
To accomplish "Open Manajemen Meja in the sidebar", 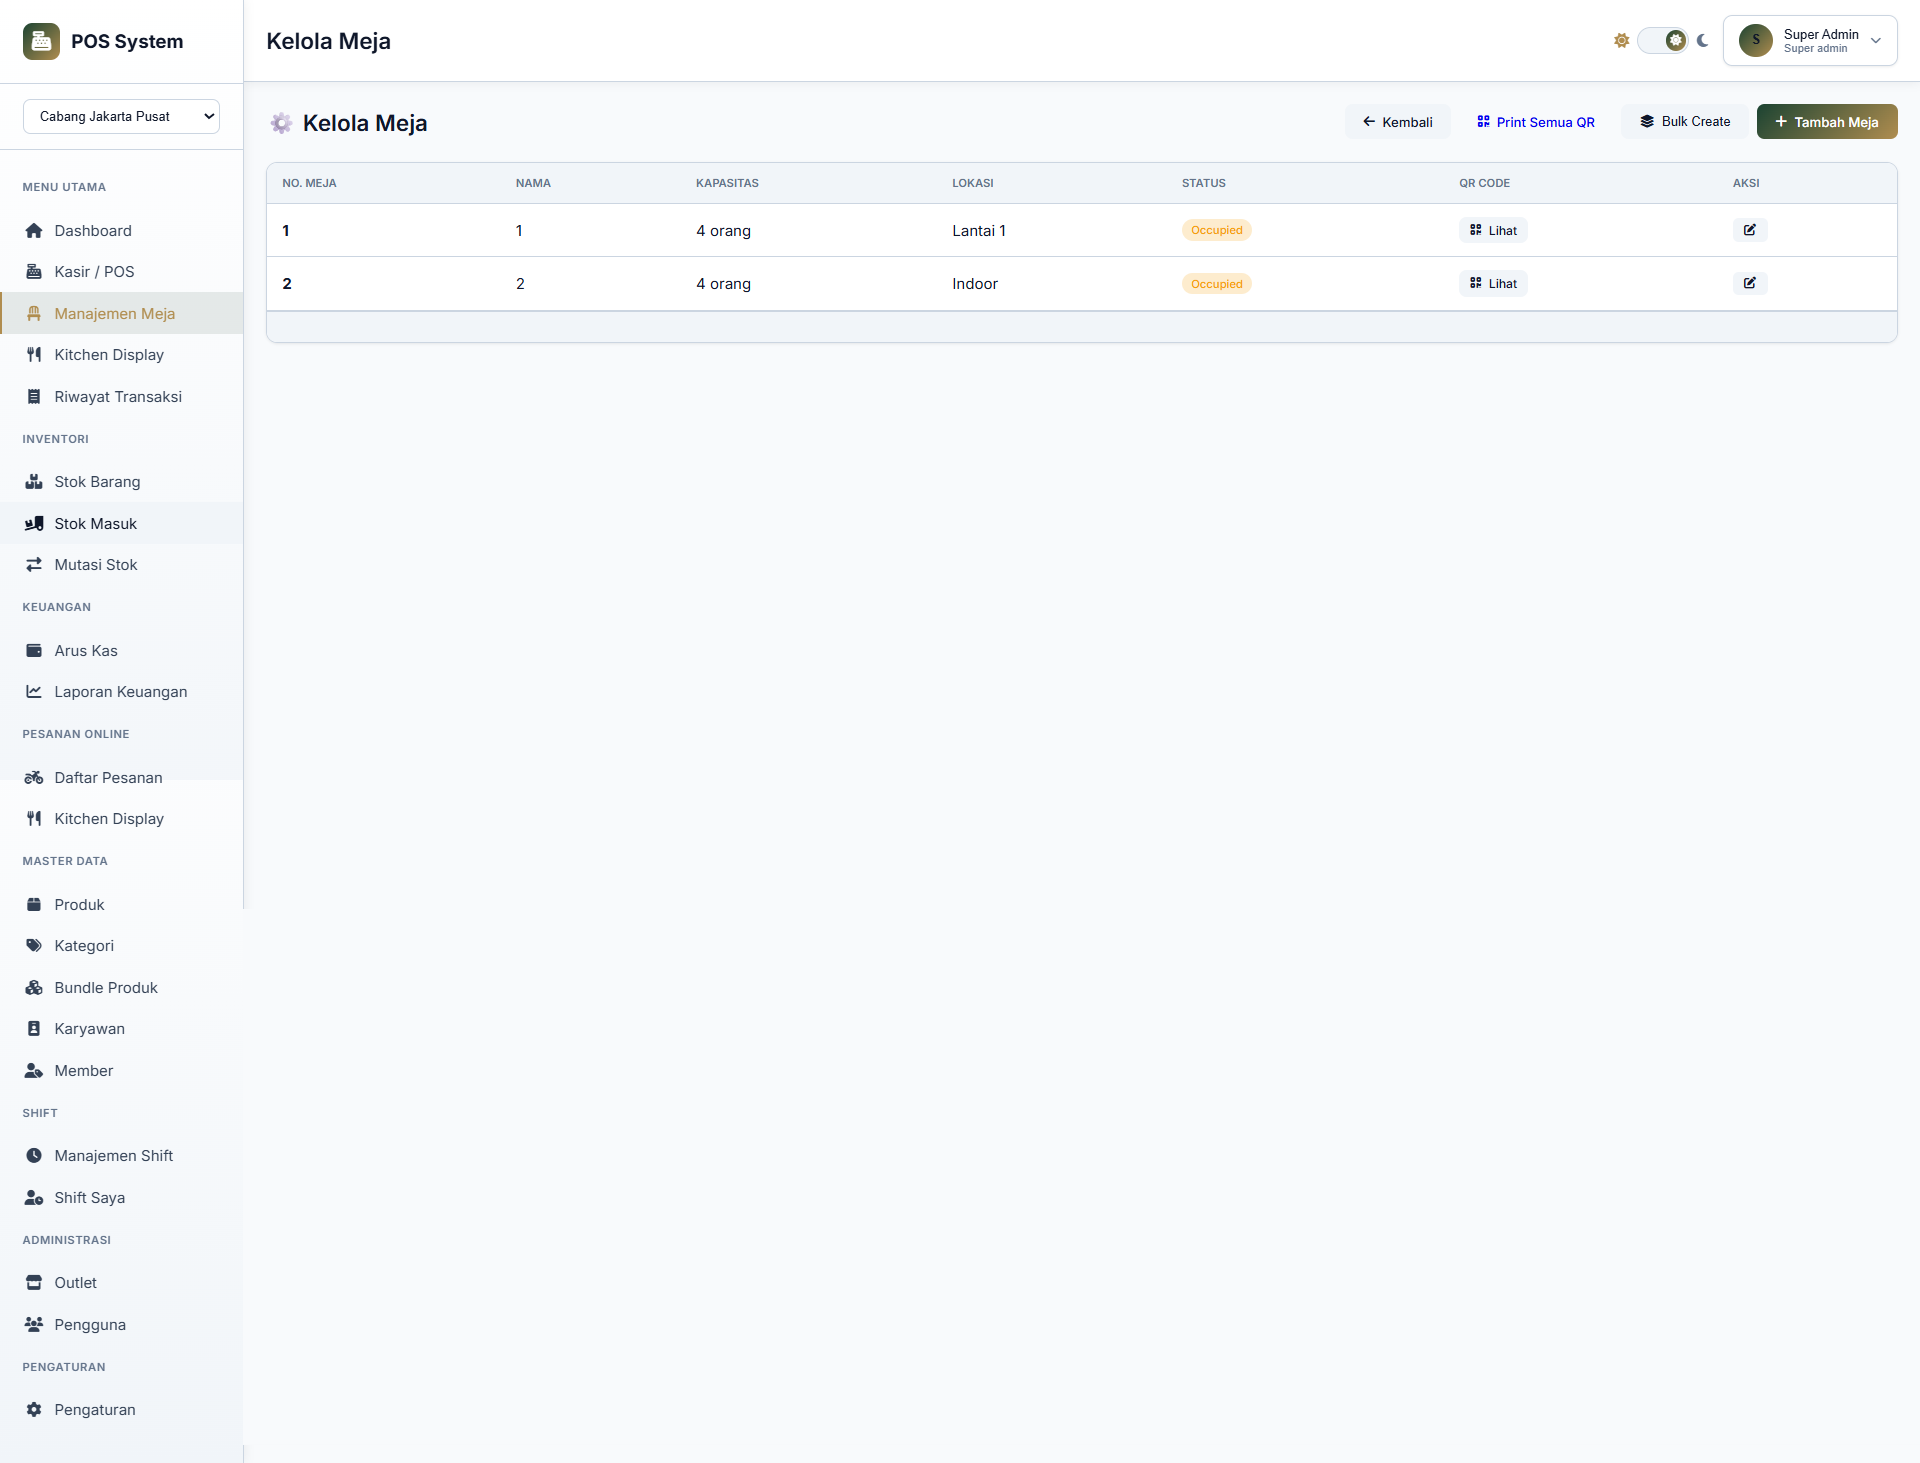I will 114,313.
